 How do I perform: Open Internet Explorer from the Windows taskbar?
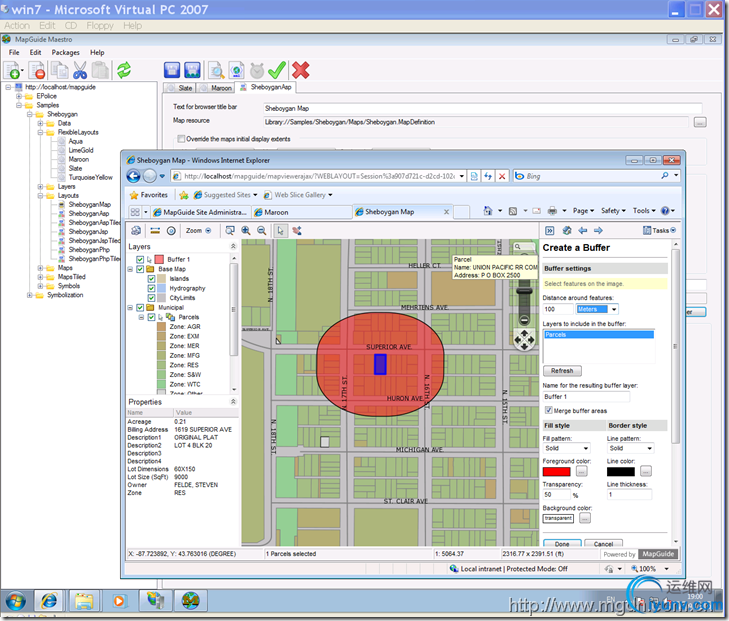(47, 602)
